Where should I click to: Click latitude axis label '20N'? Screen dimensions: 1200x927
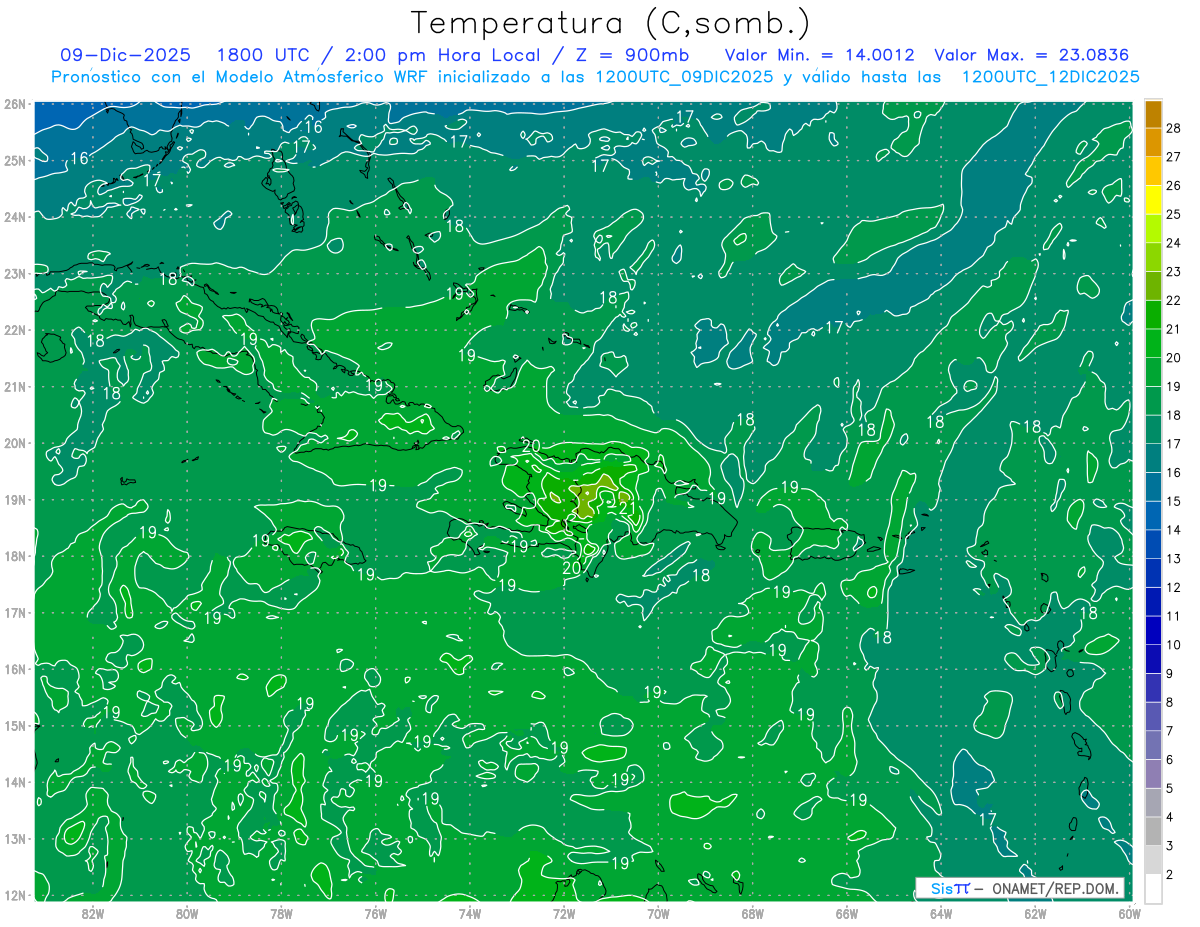coord(15,443)
